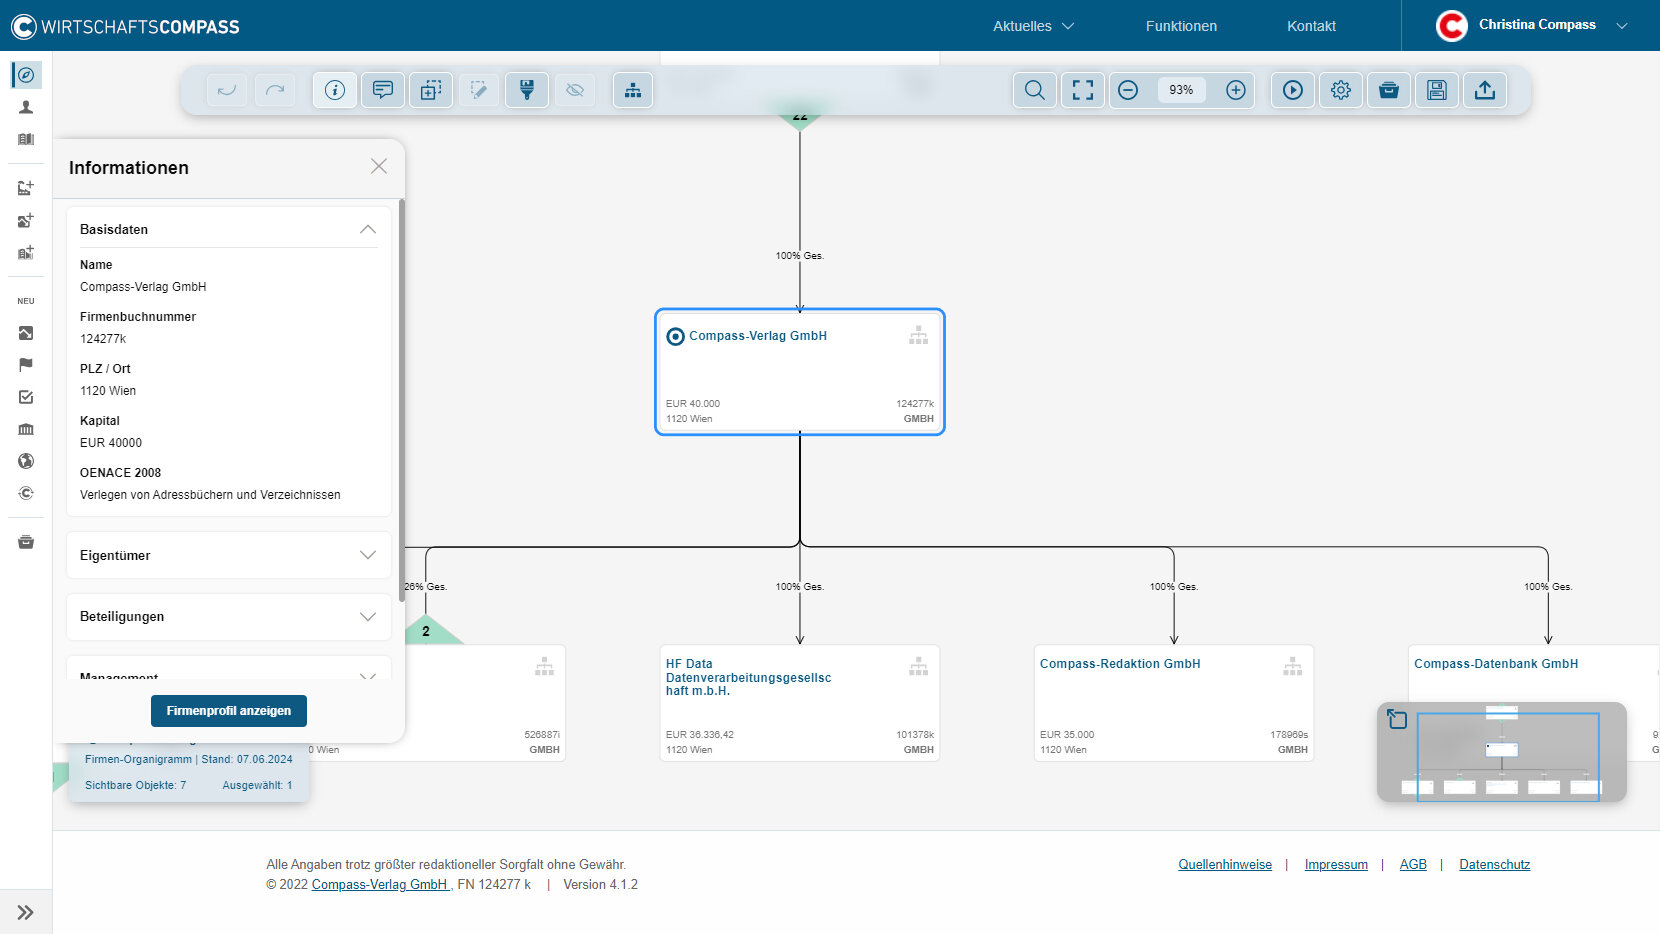Click Firmenprofil anzeigen button
The height and width of the screenshot is (934, 1660).
coord(229,711)
